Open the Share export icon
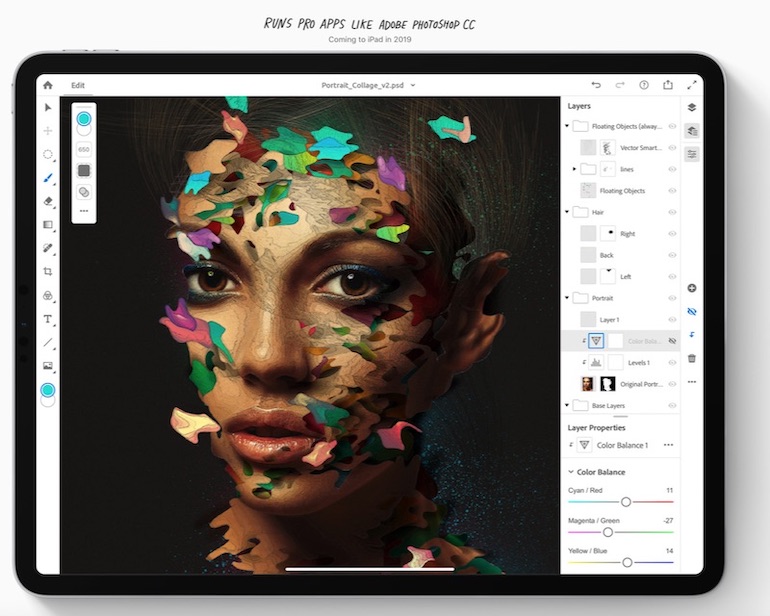This screenshot has height=616, width=770. [x=668, y=84]
